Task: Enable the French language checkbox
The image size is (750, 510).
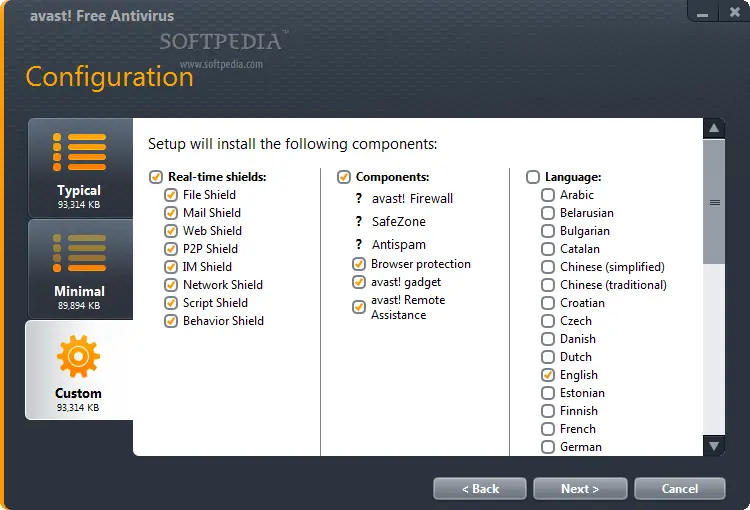Action: click(x=548, y=429)
